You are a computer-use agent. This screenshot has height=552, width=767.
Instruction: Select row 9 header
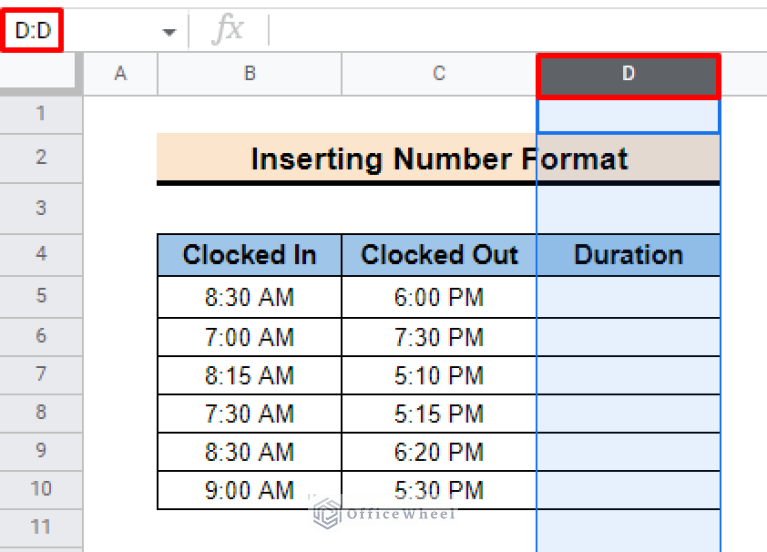click(41, 451)
